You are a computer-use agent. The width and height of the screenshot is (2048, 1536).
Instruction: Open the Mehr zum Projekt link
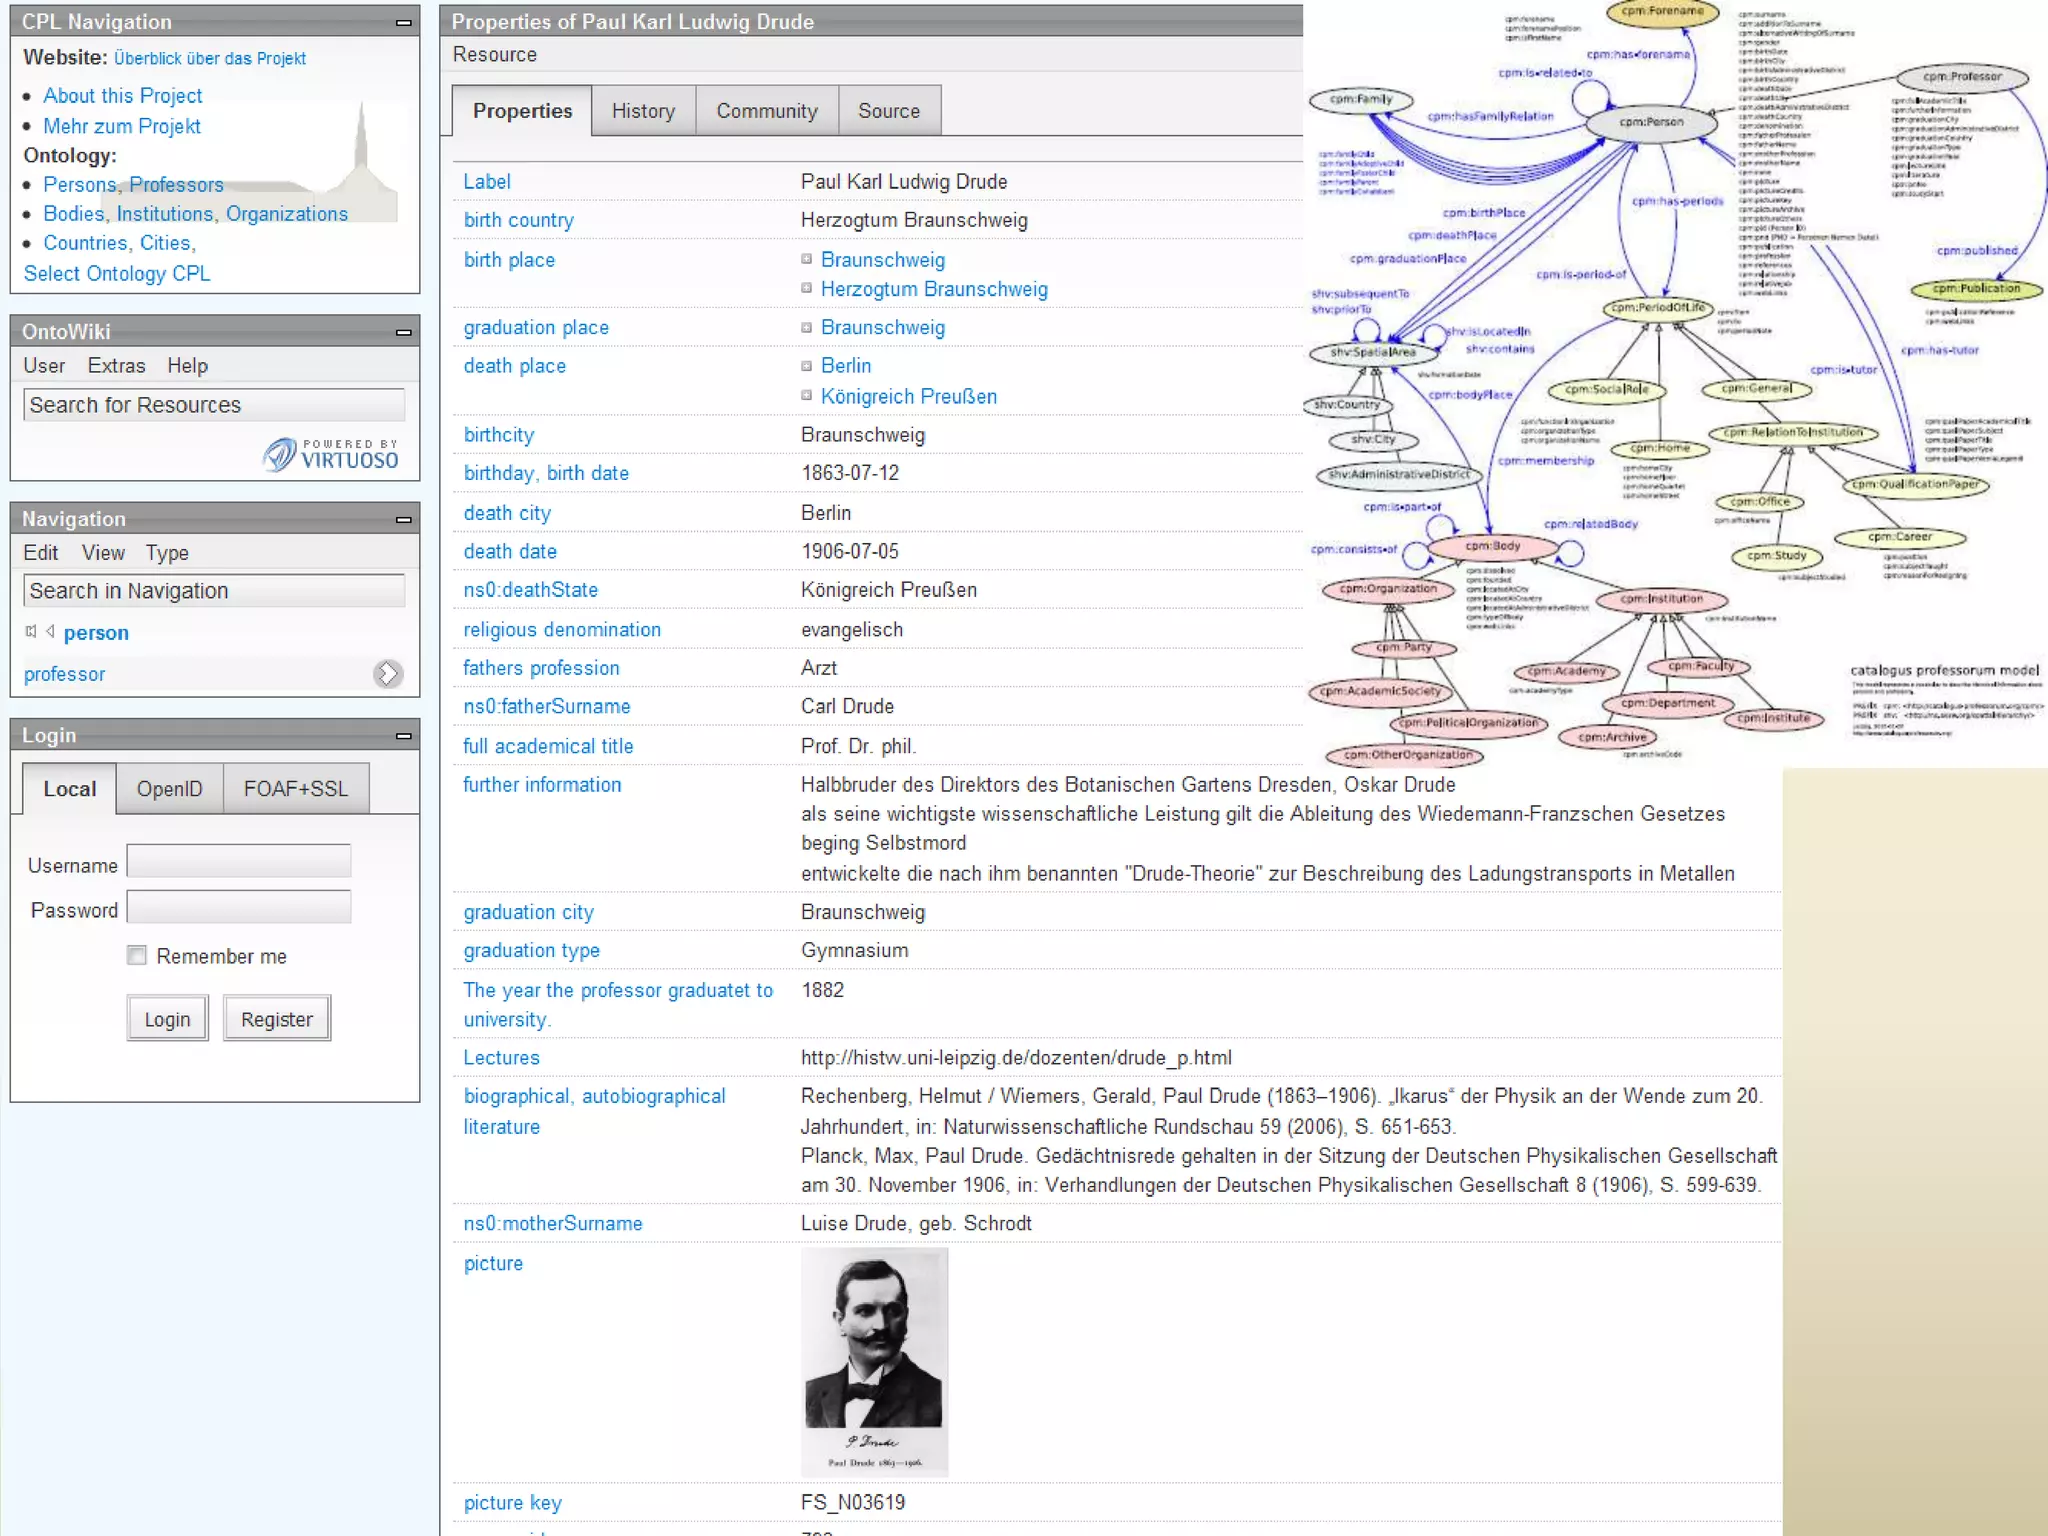(x=122, y=126)
